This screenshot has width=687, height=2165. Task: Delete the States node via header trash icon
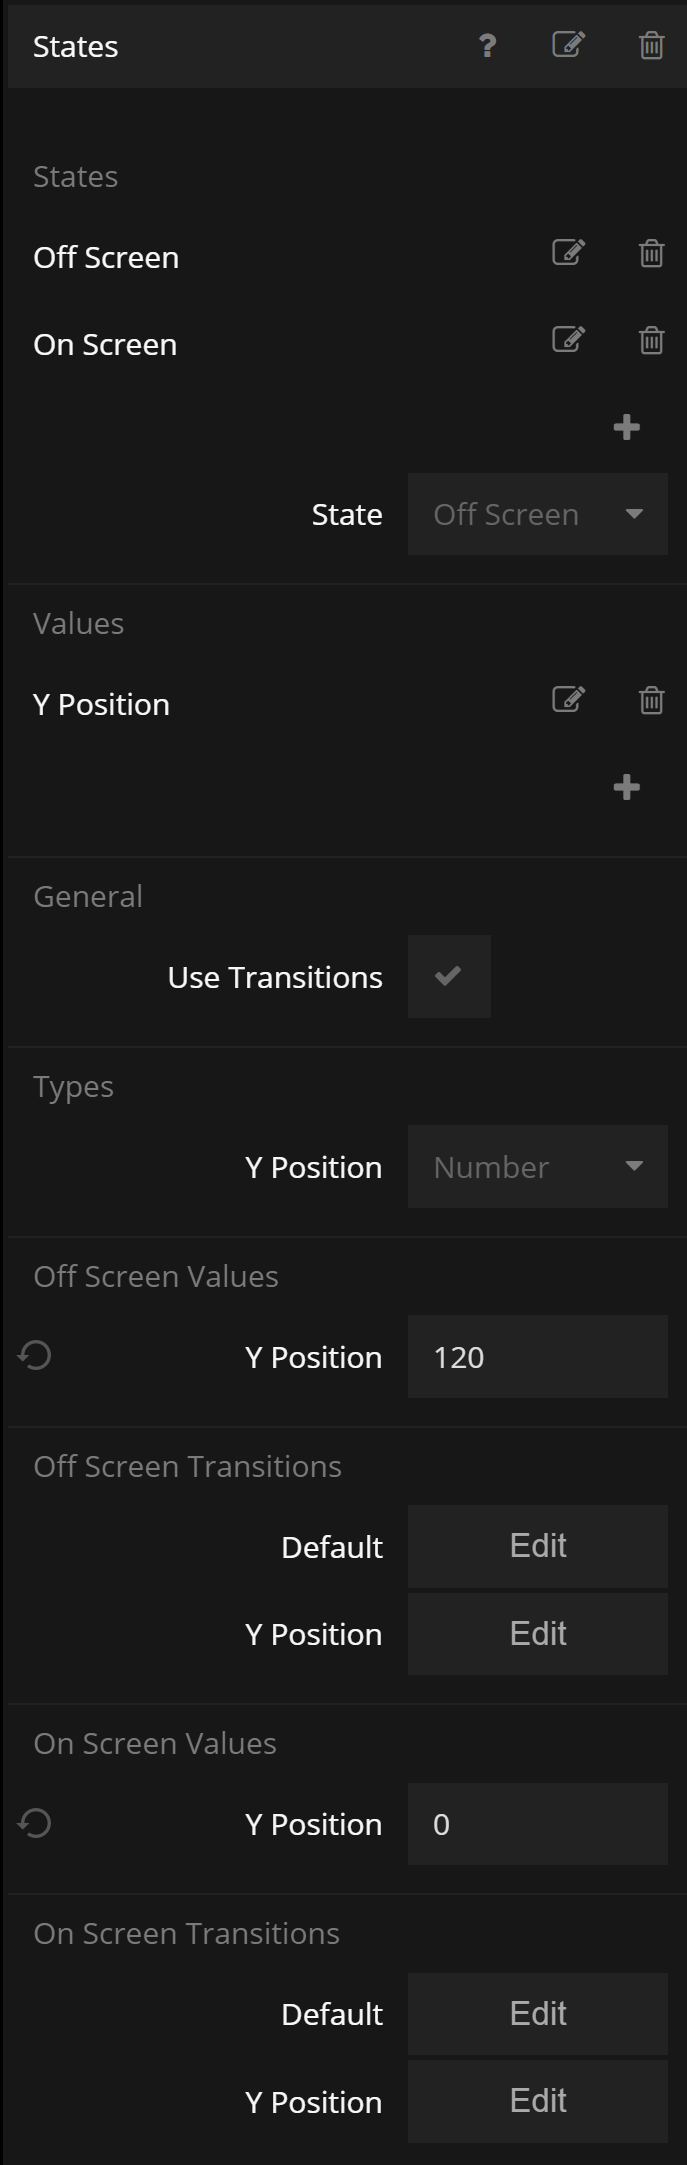click(x=651, y=46)
